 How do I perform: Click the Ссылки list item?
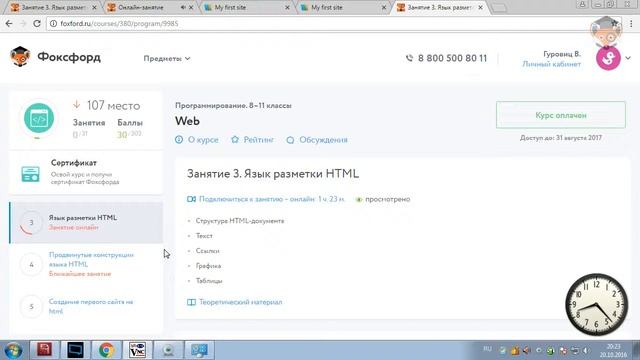[207, 251]
